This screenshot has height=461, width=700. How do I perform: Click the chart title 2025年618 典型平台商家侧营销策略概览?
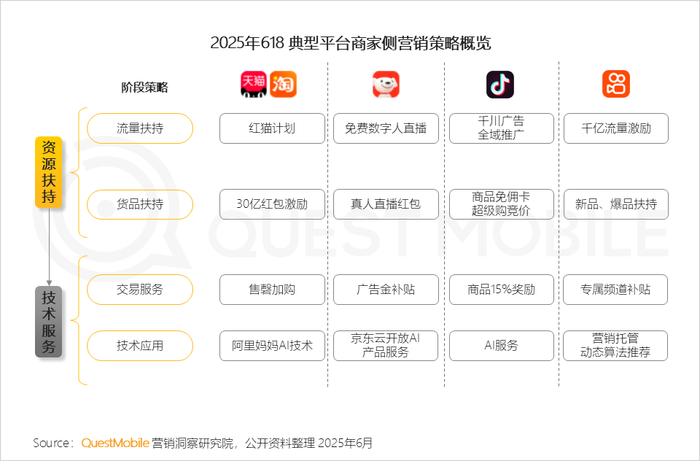pyautogui.click(x=350, y=43)
